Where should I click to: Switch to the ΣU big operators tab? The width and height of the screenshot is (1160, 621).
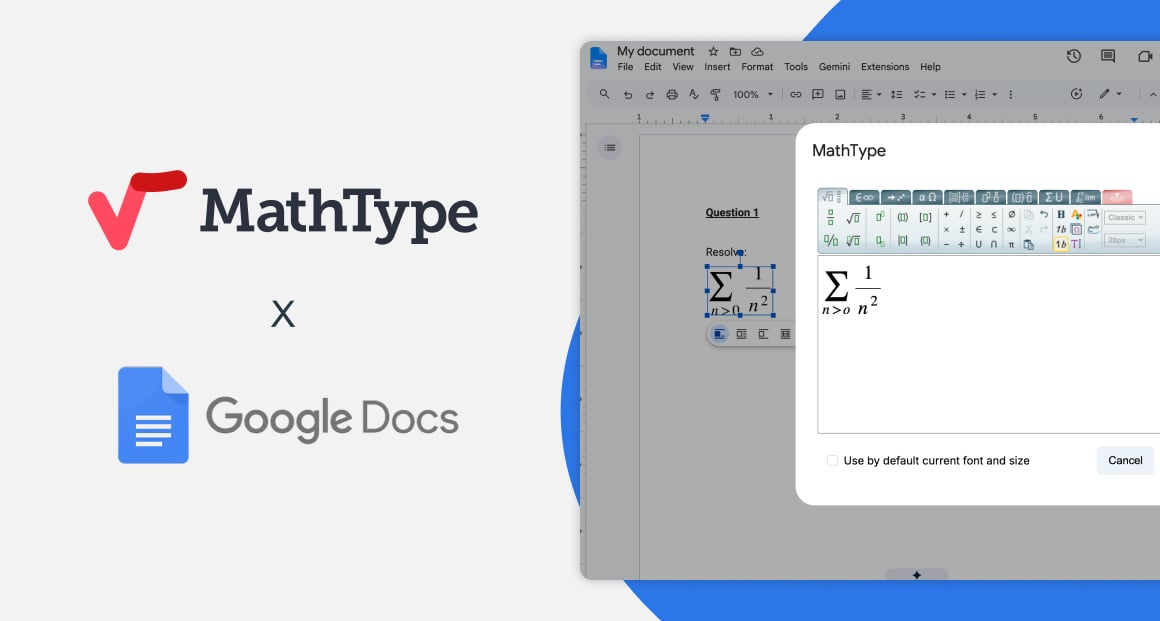[1053, 198]
